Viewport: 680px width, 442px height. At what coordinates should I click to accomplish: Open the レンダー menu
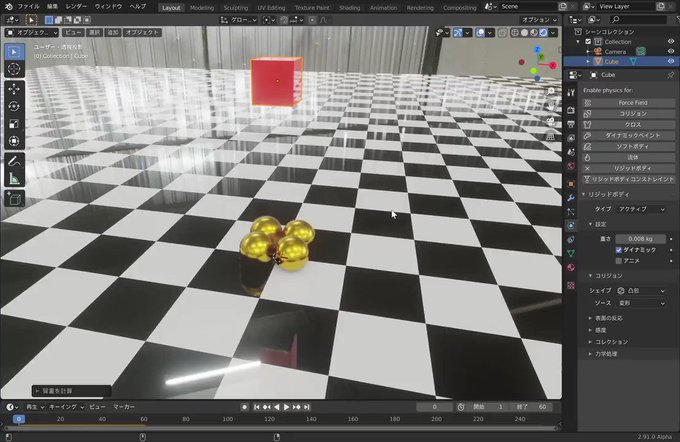click(x=76, y=7)
